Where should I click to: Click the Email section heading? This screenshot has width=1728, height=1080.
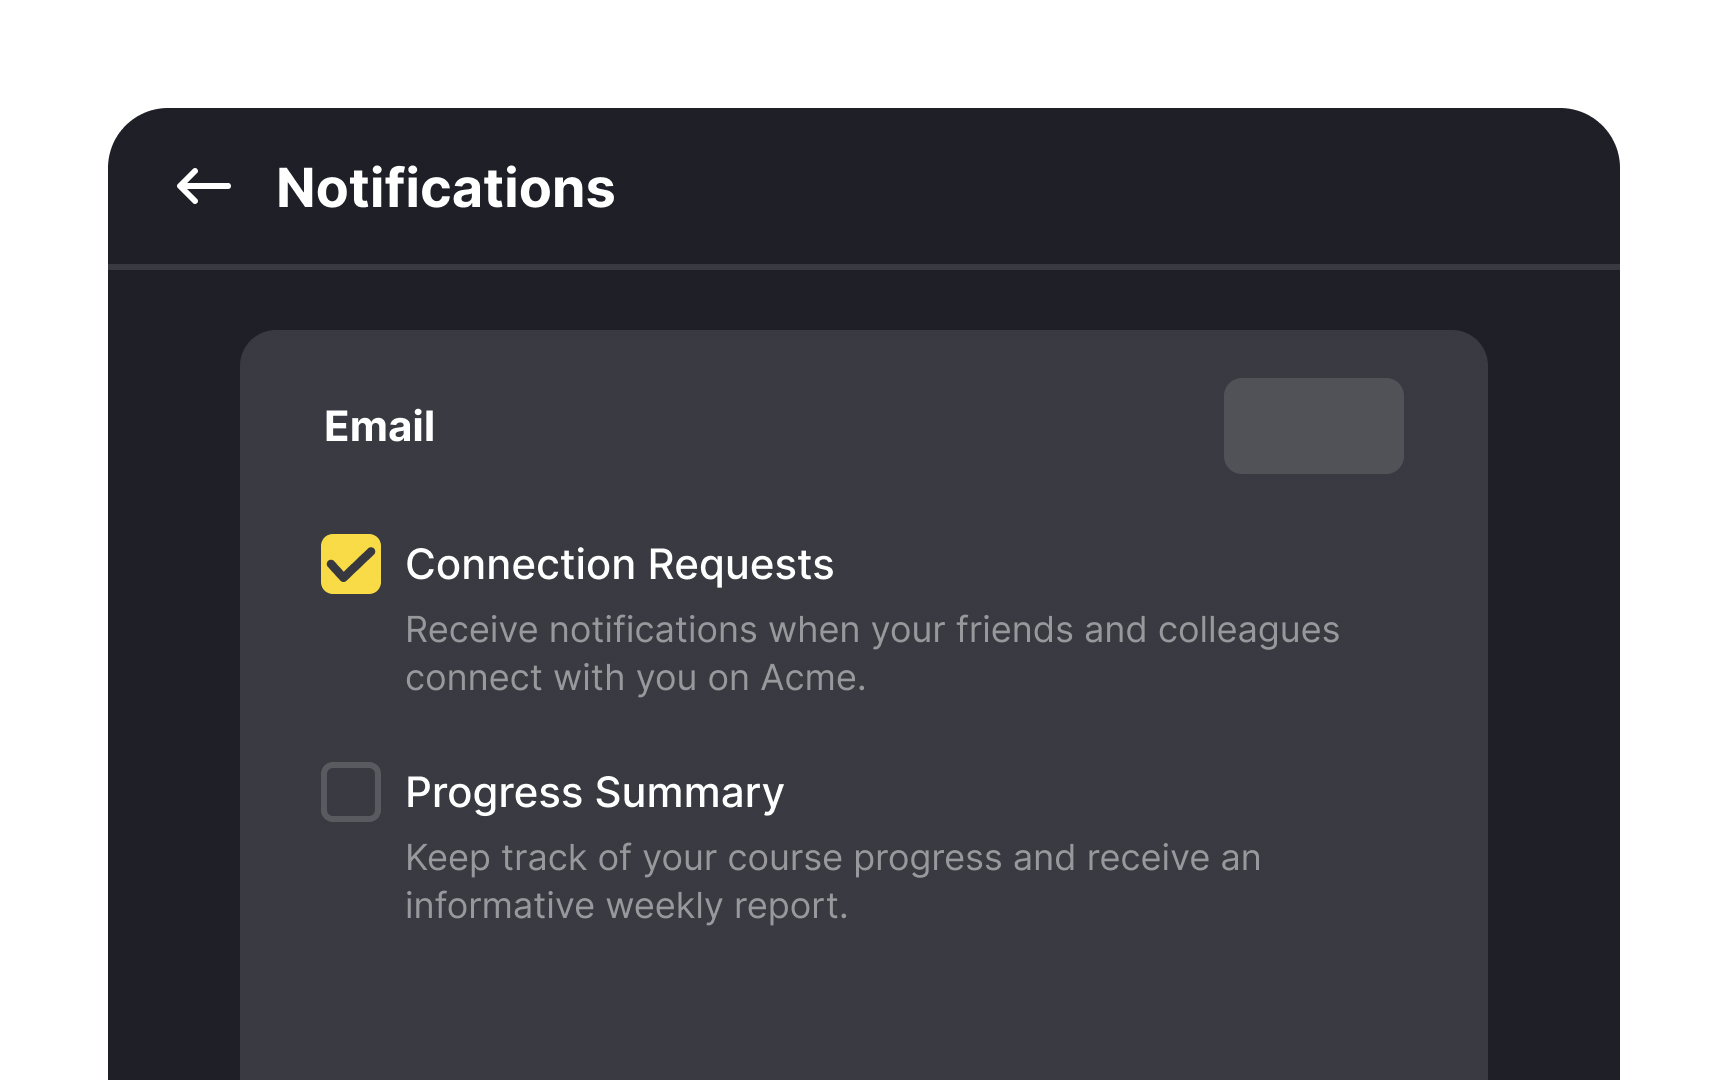coord(378,426)
